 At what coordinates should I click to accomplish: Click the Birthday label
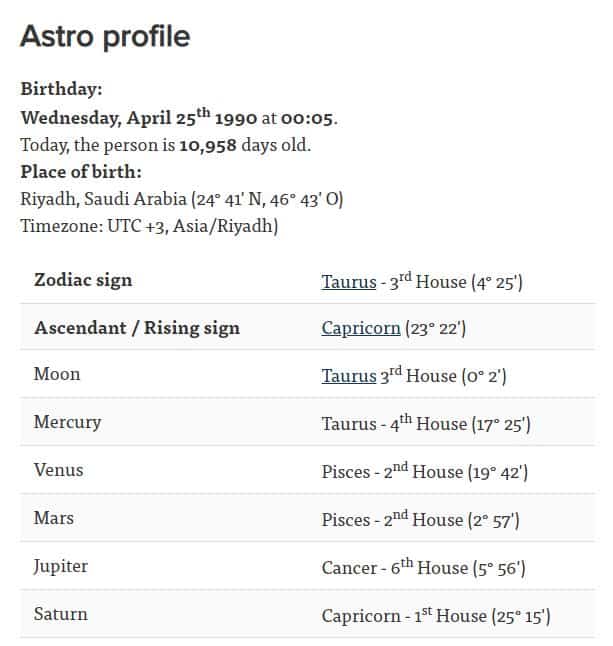pyautogui.click(x=61, y=89)
